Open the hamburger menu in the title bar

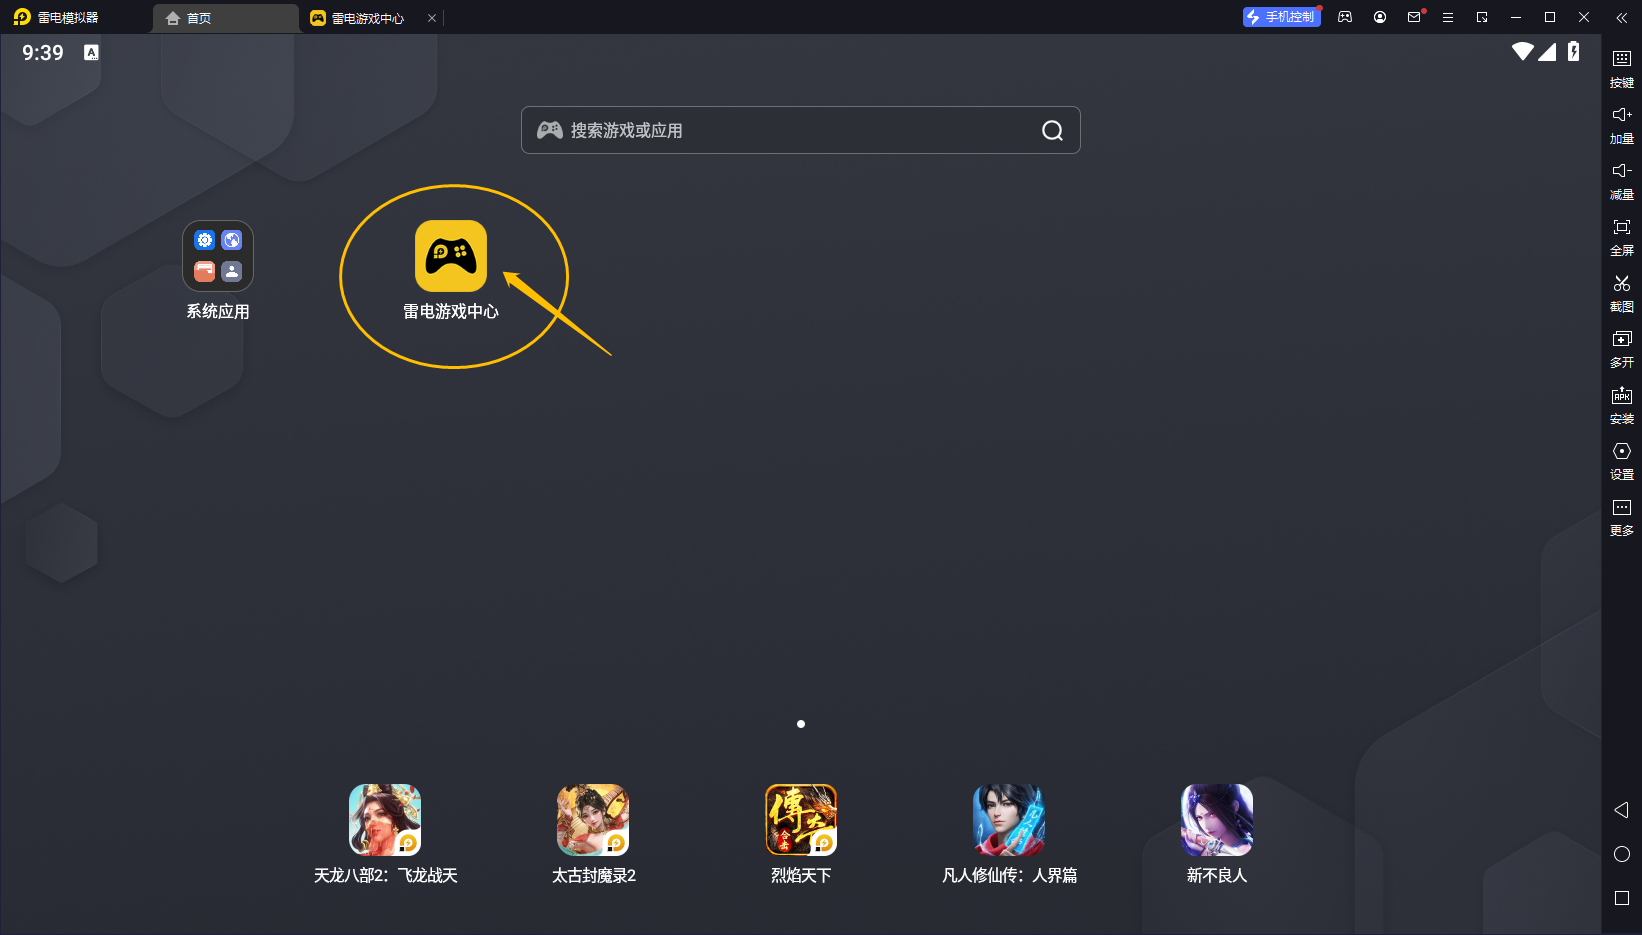(1448, 17)
